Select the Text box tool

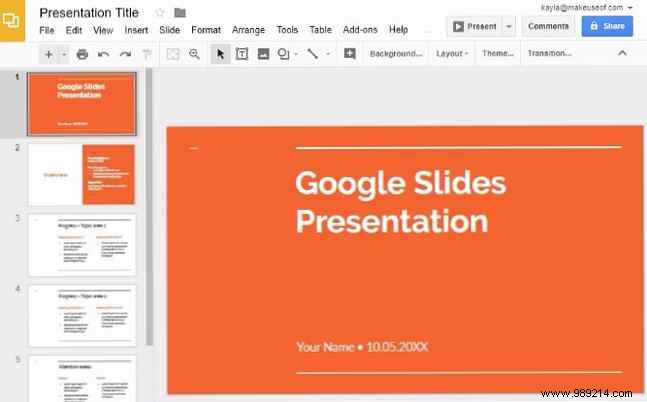[242, 54]
